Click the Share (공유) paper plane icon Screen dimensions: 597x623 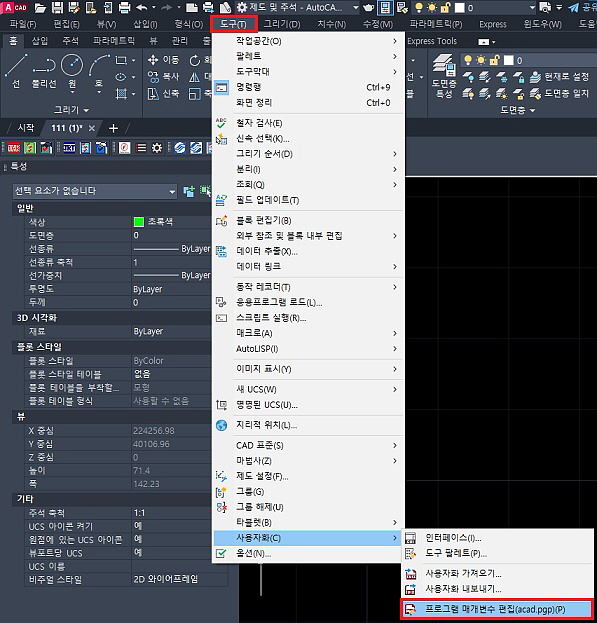(x=573, y=8)
